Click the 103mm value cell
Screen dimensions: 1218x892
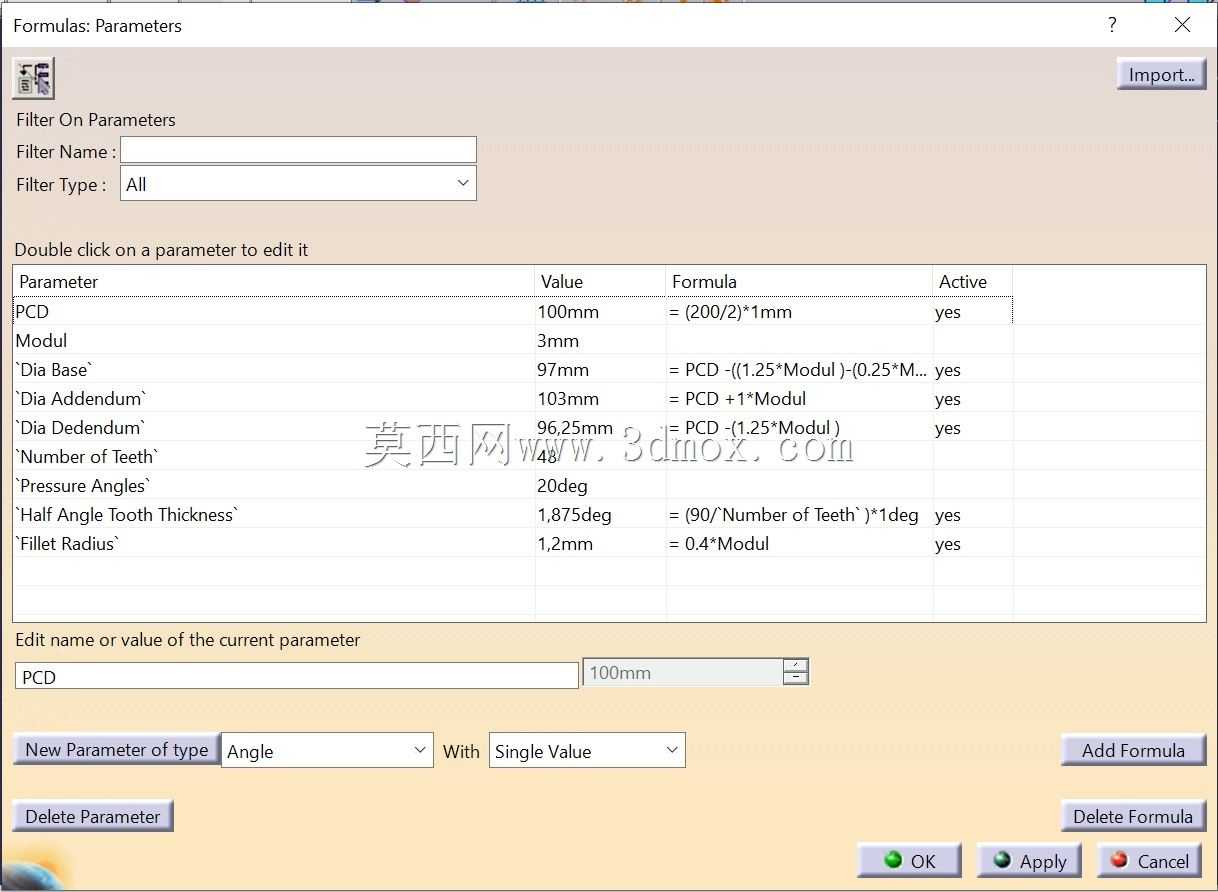[600, 398]
